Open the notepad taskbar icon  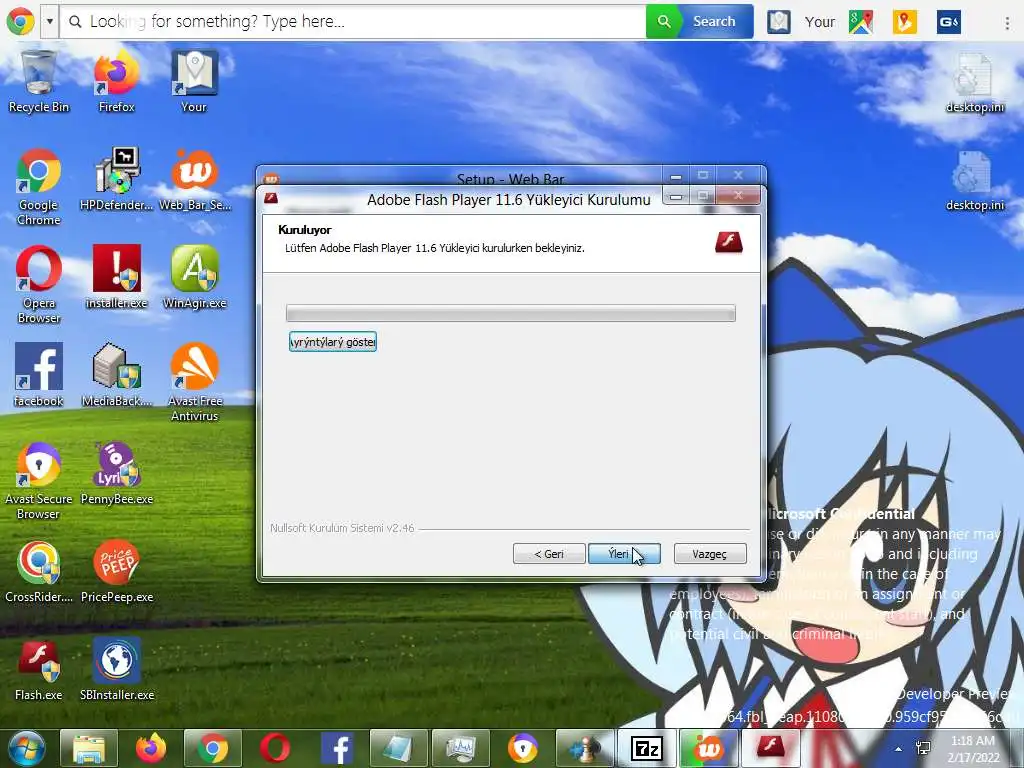pyautogui.click(x=399, y=748)
